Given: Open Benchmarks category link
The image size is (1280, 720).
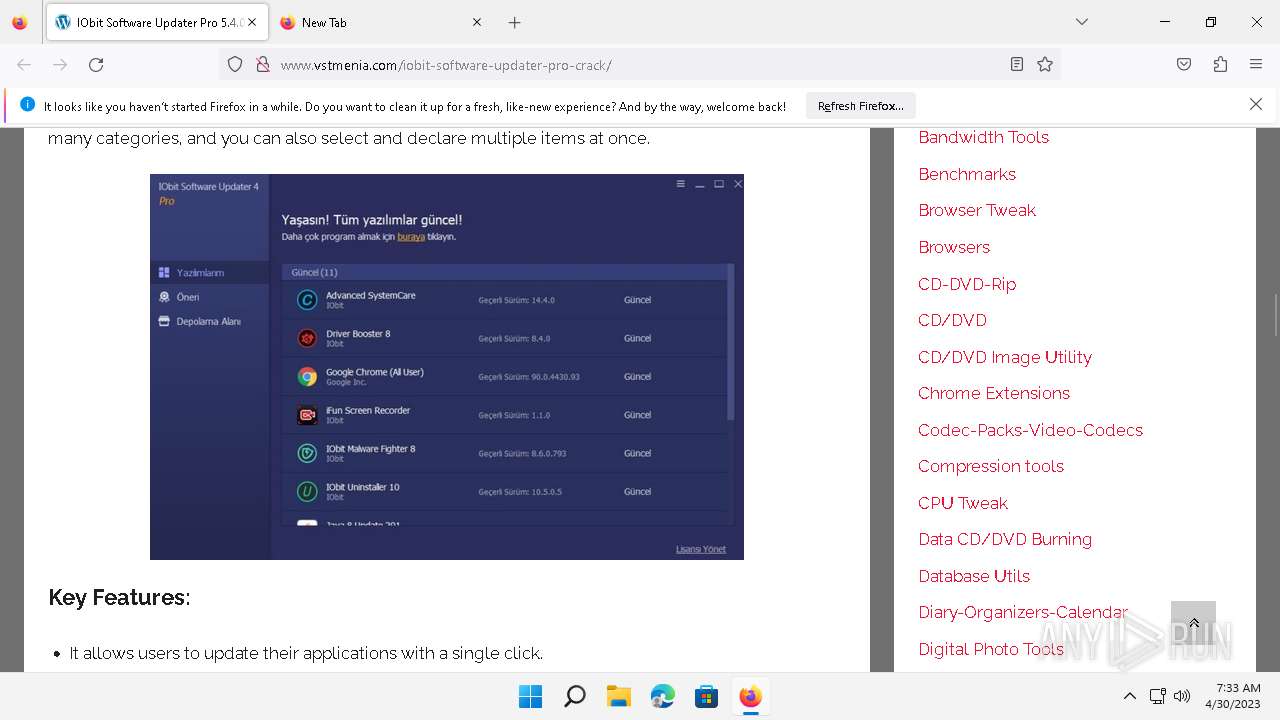Looking at the screenshot, I should pyautogui.click(x=967, y=174).
